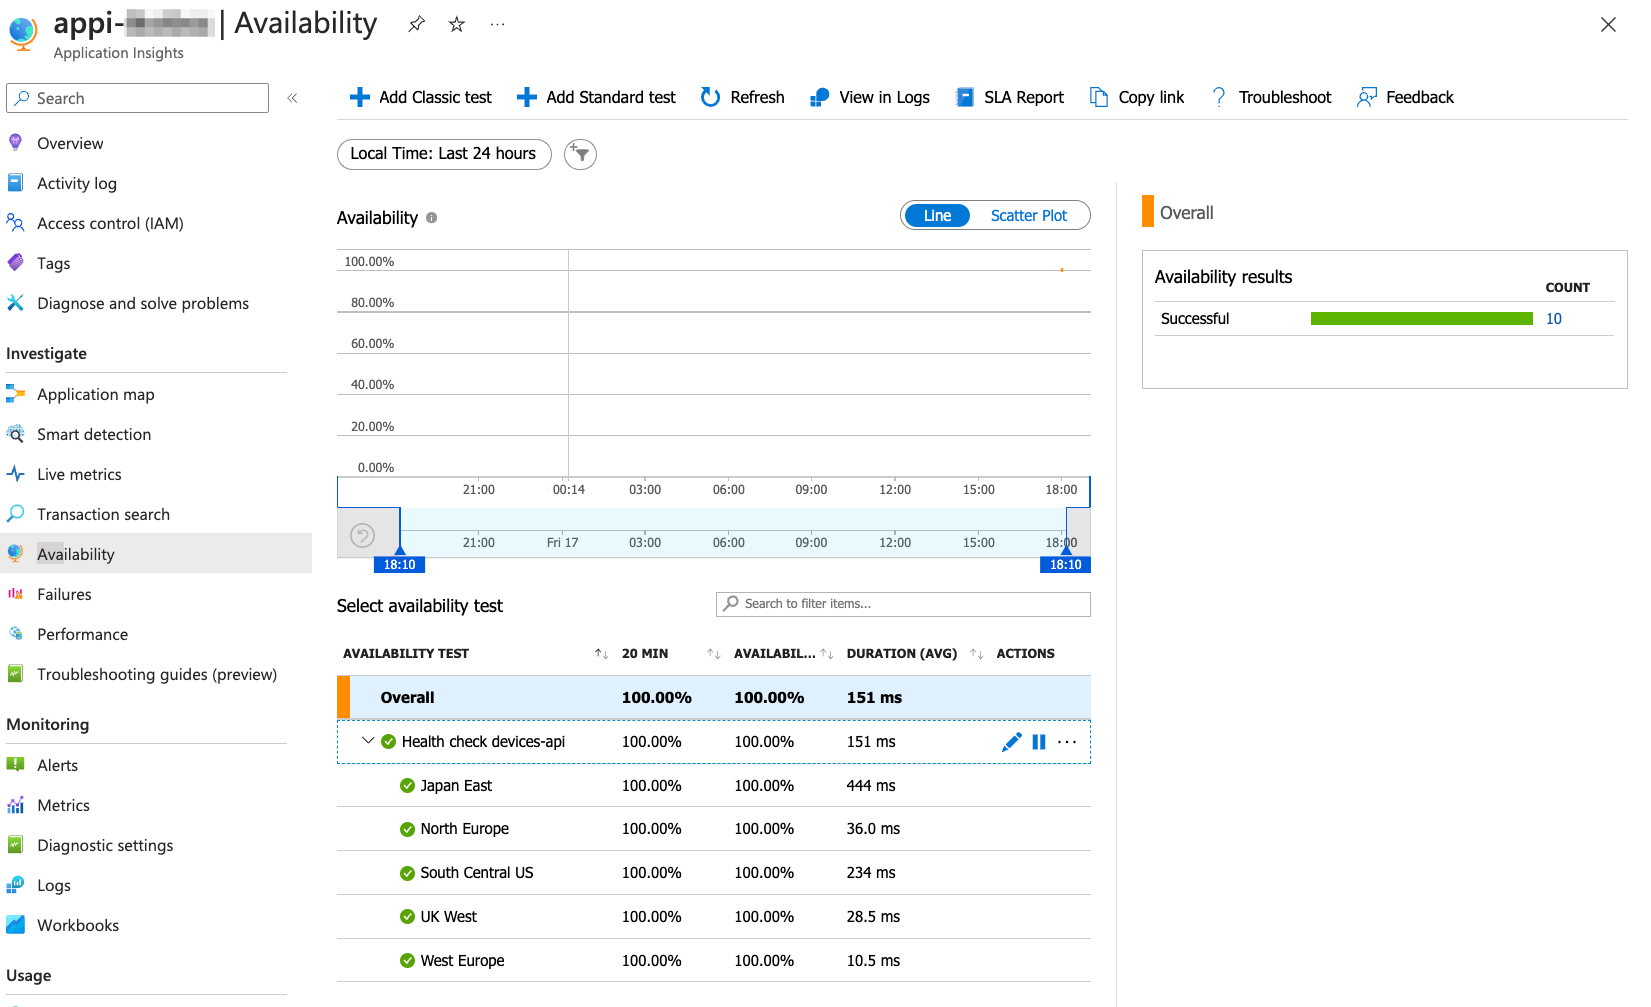
Task: Select the Health check devices-api row status icon
Action: click(388, 742)
